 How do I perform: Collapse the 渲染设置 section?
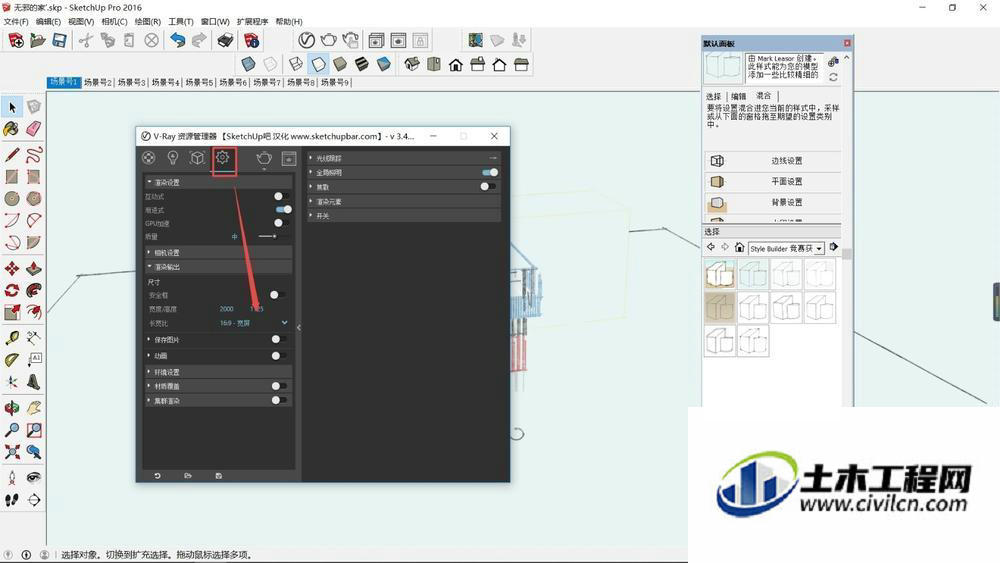pos(219,182)
